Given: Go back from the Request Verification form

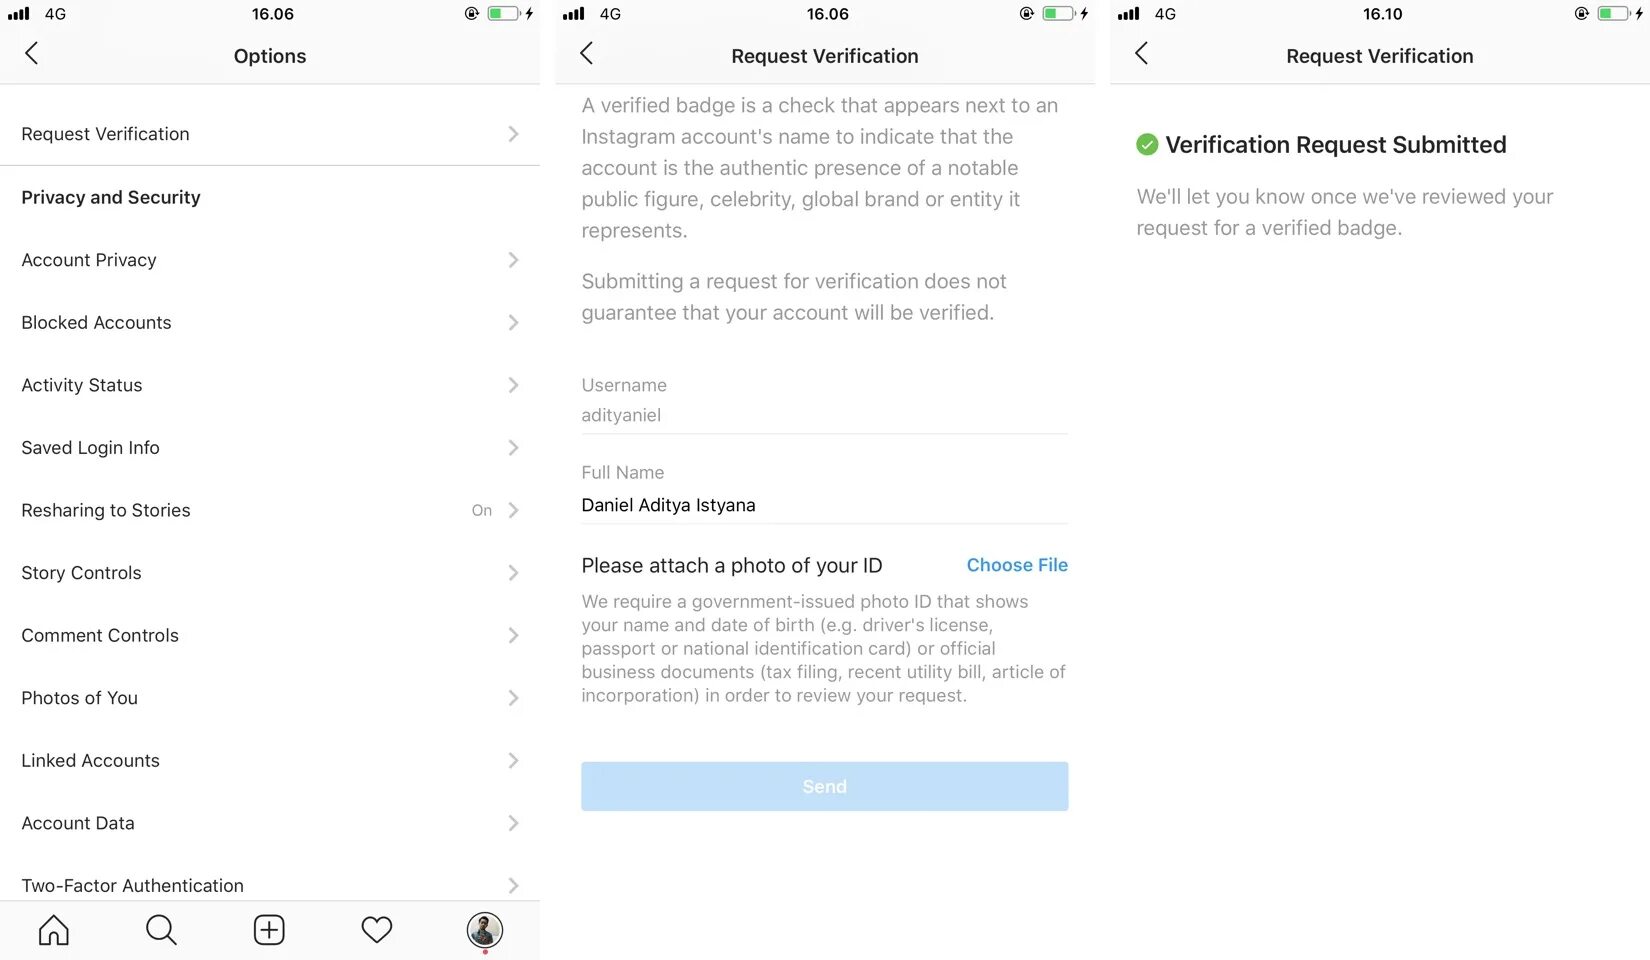Looking at the screenshot, I should [x=587, y=54].
